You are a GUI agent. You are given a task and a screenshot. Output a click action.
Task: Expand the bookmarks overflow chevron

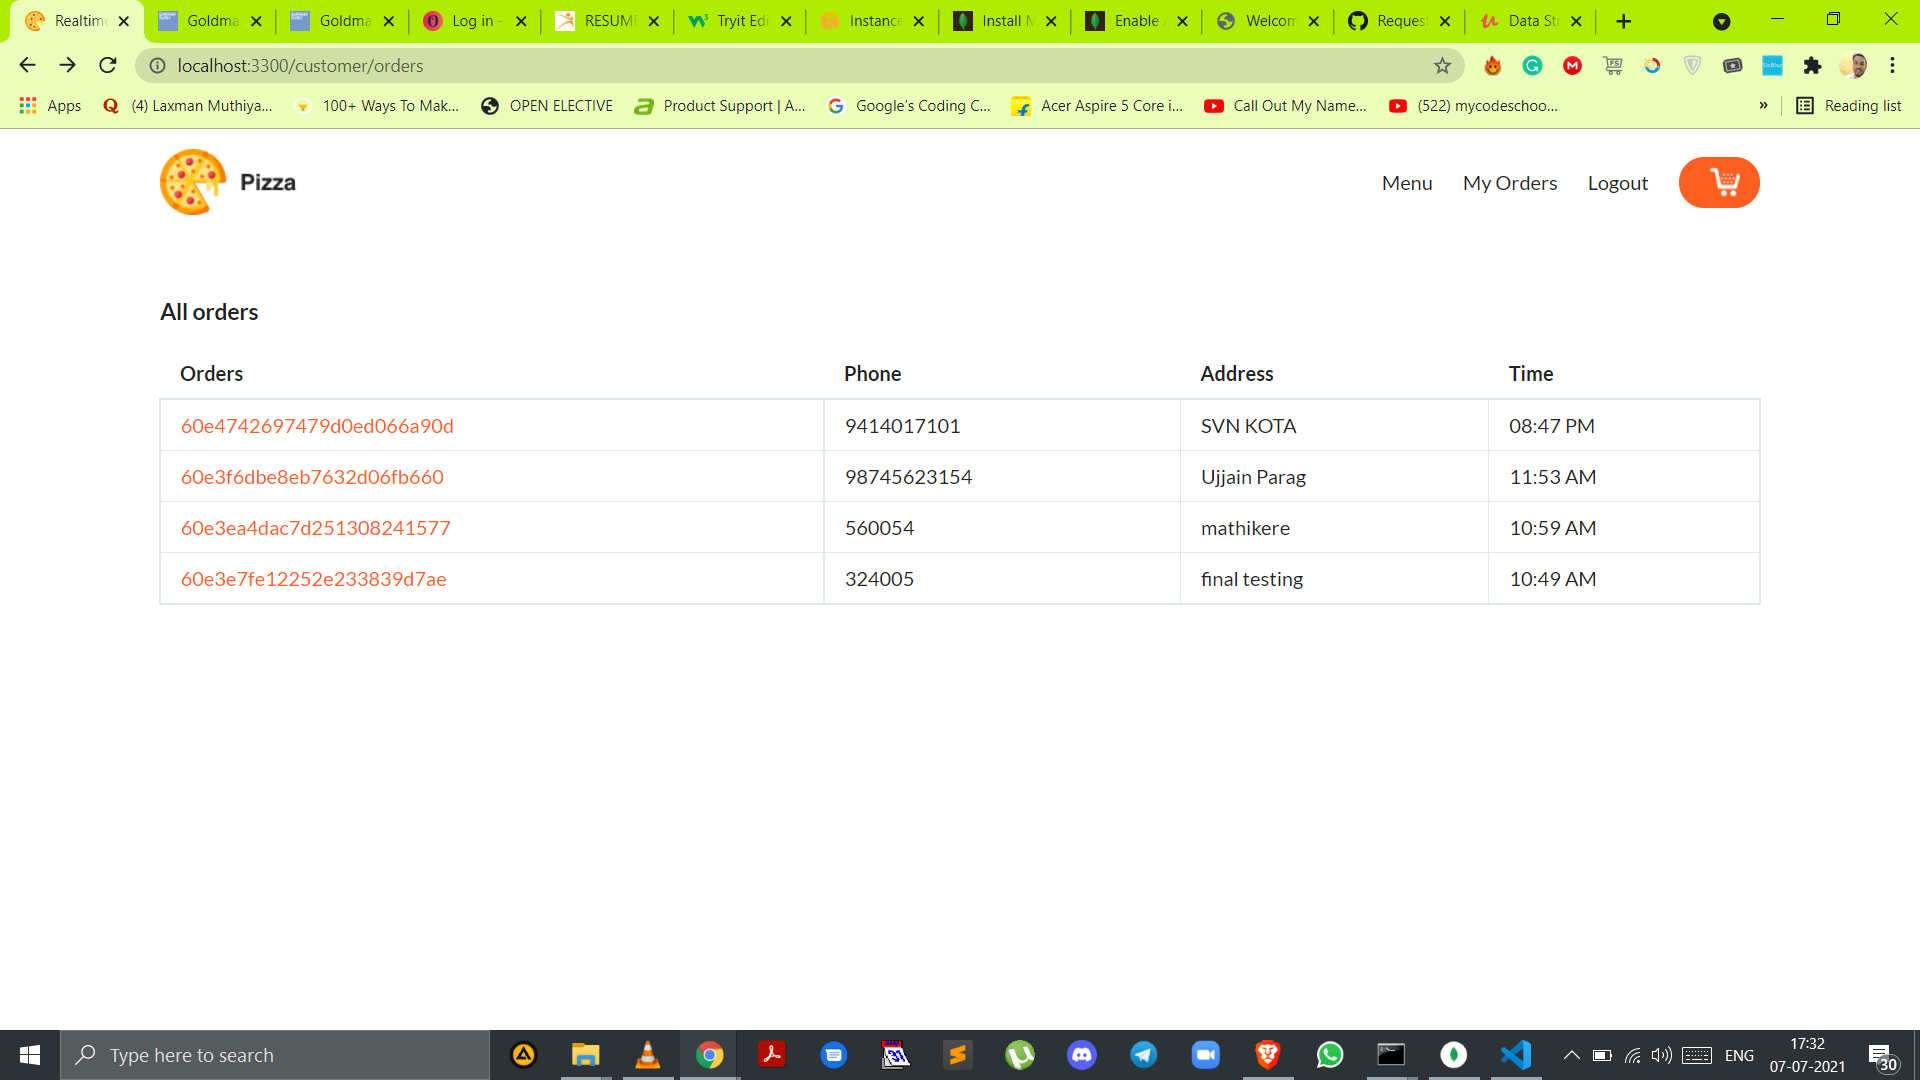pos(1764,105)
